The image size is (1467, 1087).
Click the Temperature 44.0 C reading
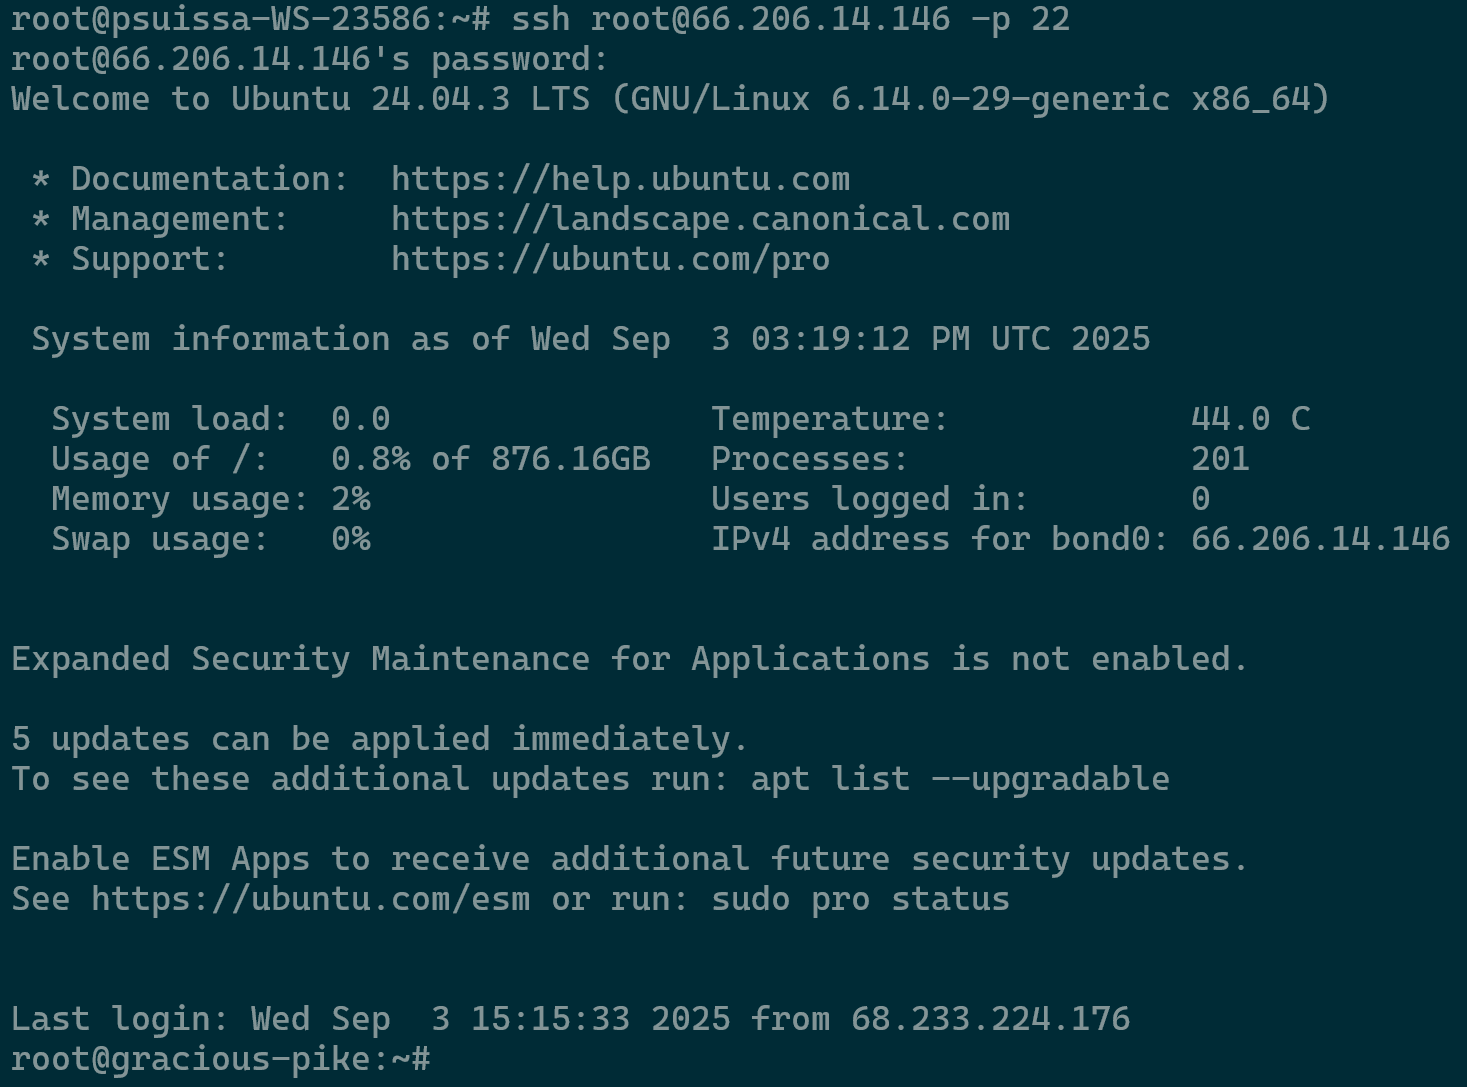(1250, 419)
